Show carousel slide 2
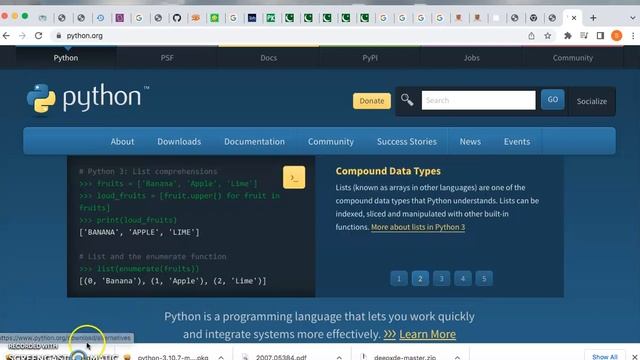The height and width of the screenshot is (360, 640). (420, 279)
